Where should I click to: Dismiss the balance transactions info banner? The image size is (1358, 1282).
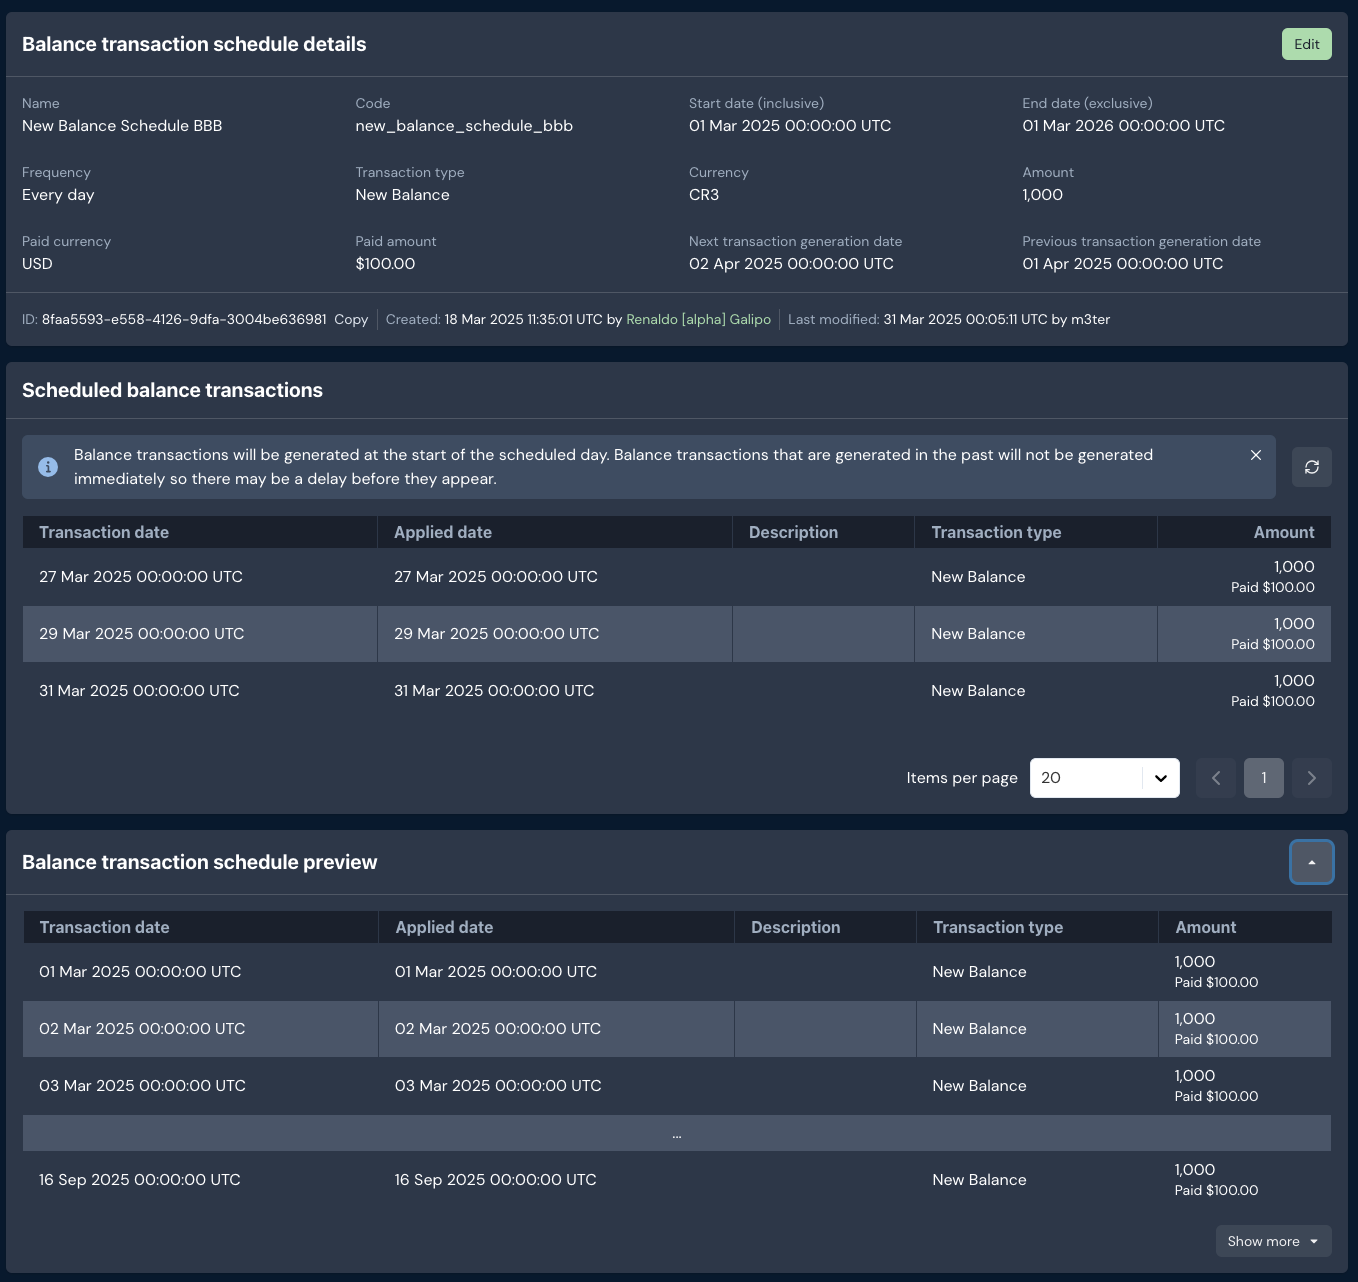(1256, 455)
